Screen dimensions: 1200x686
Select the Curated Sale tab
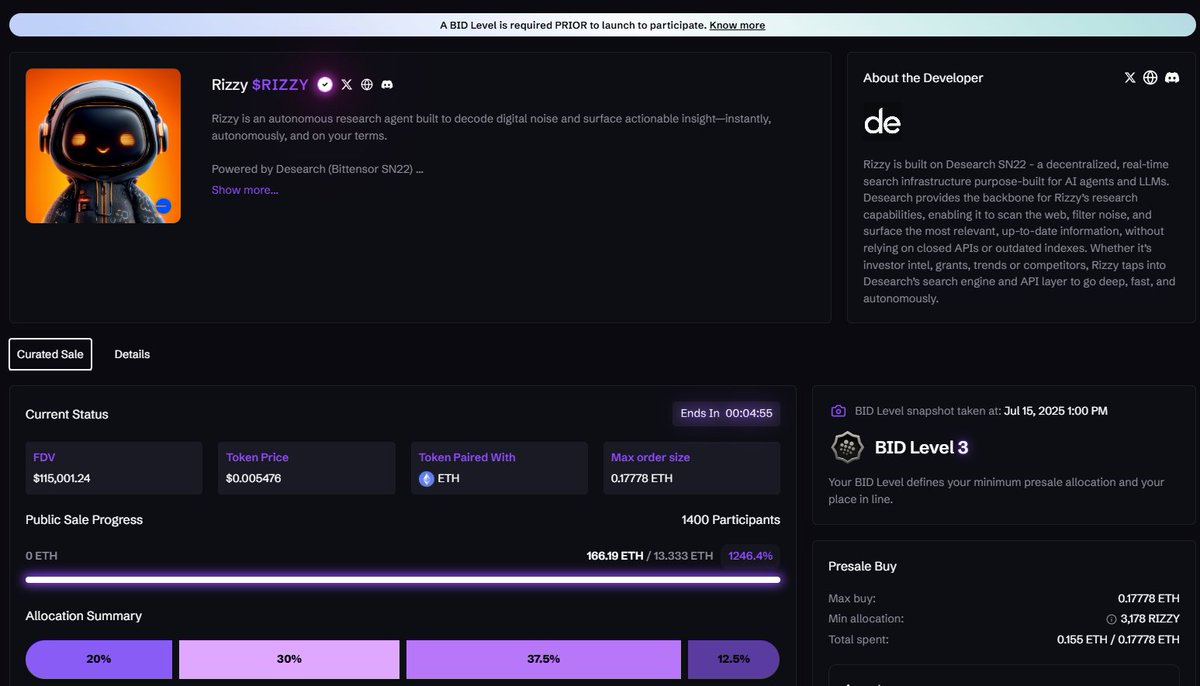click(50, 354)
